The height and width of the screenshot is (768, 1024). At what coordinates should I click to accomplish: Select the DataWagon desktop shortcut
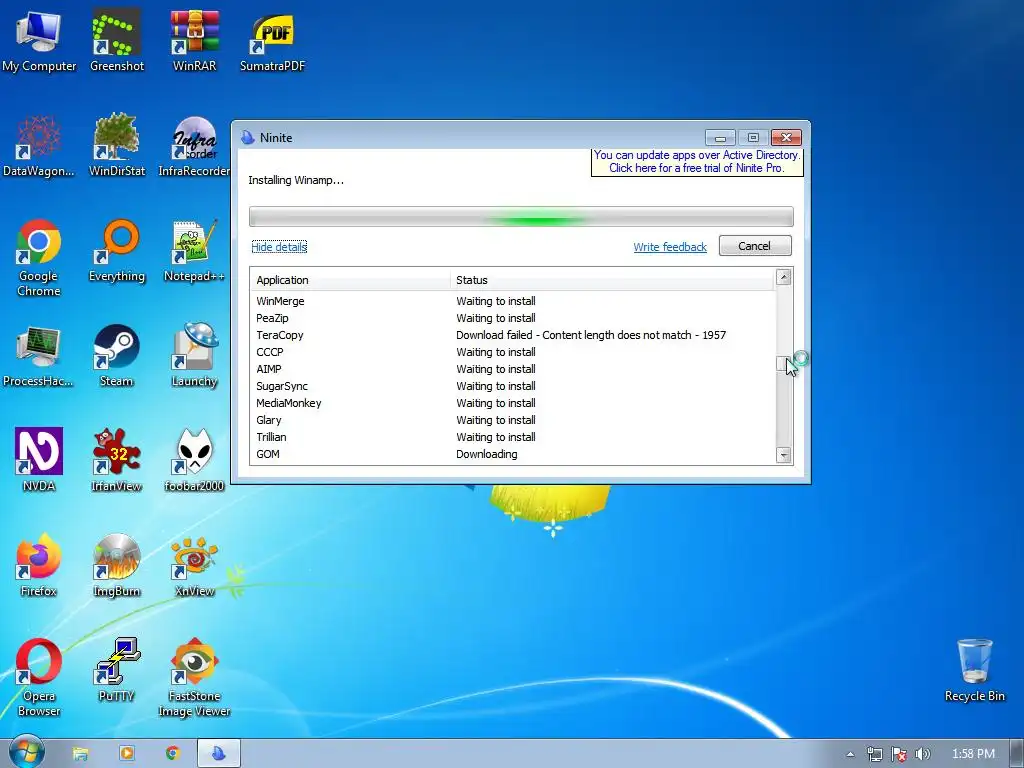(x=39, y=146)
